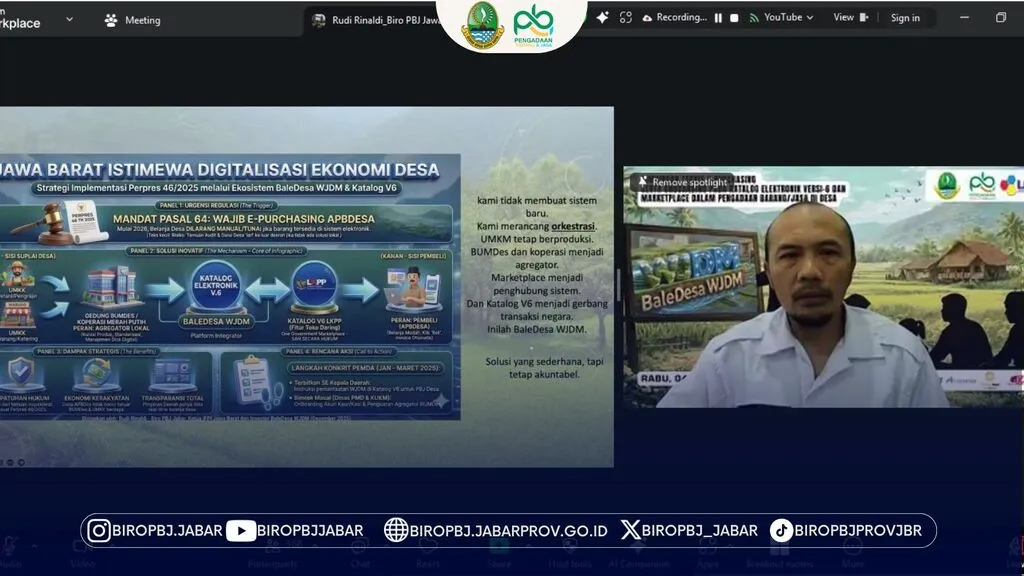Expand the Workplace chevron dropdown

(69, 19)
